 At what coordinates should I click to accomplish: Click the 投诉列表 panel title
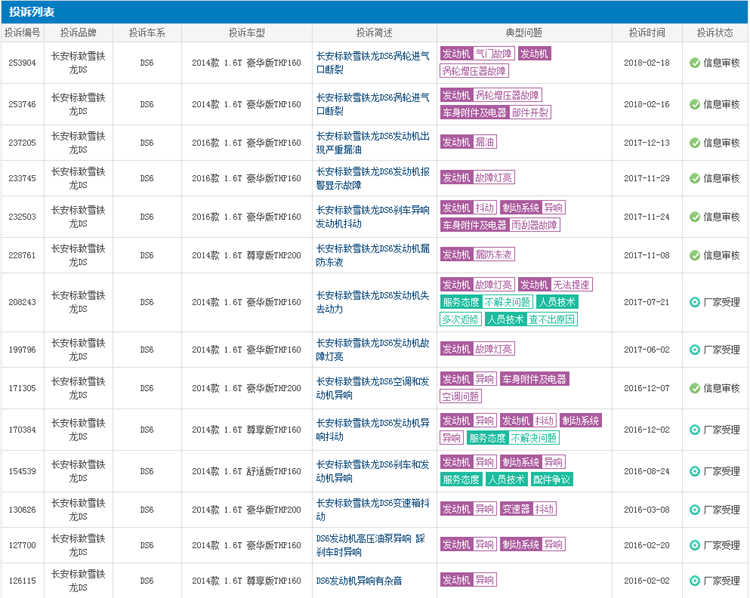[x=32, y=12]
